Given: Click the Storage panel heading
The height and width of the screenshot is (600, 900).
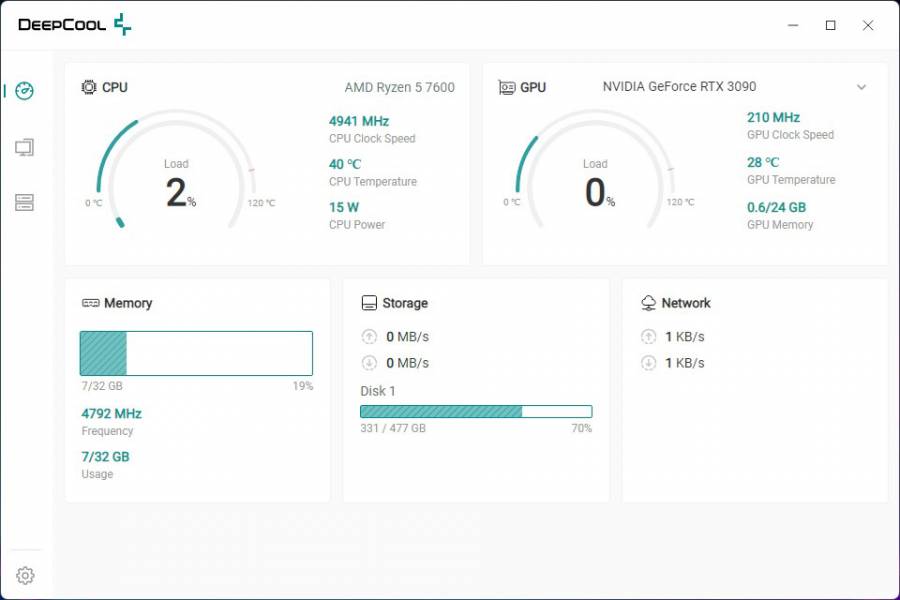Looking at the screenshot, I should pyautogui.click(x=405, y=303).
